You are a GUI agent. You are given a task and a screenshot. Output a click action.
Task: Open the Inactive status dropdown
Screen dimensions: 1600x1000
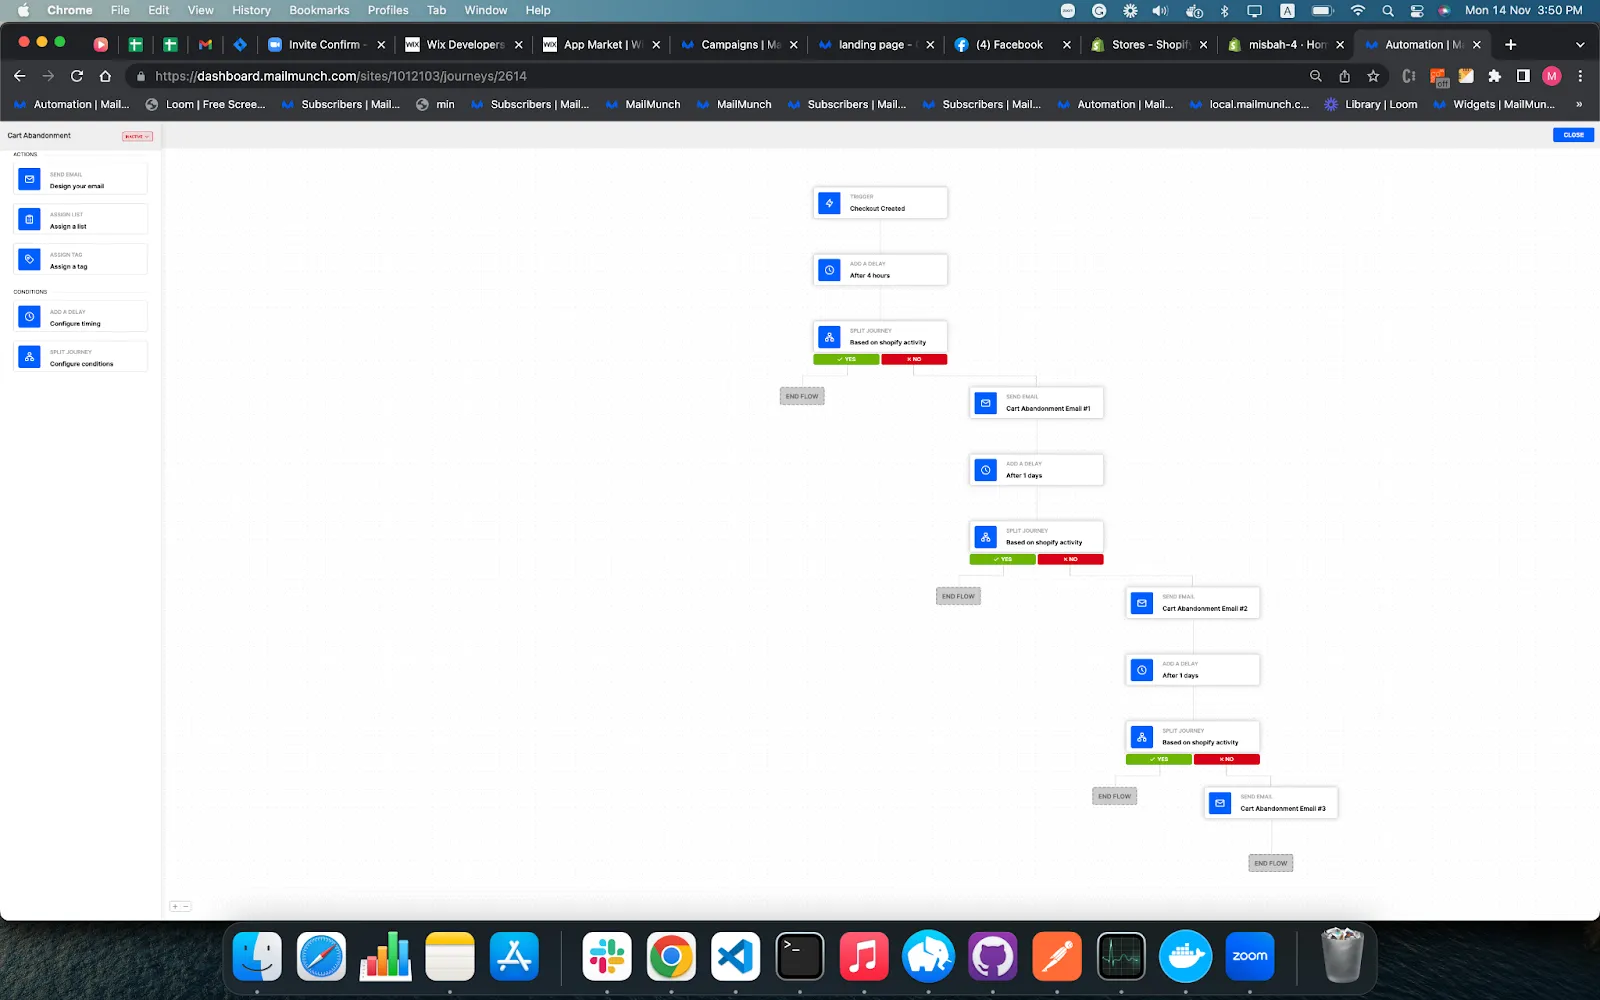point(137,136)
